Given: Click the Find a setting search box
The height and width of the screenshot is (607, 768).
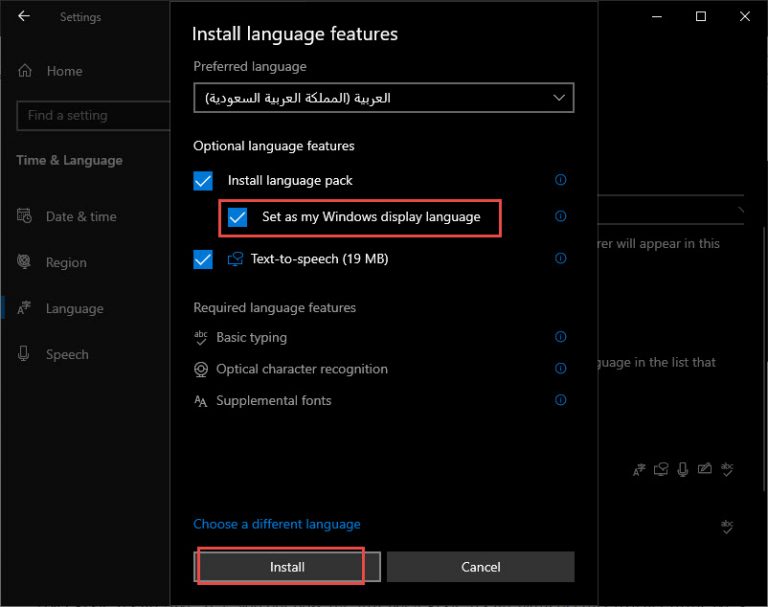Looking at the screenshot, I should tap(93, 116).
